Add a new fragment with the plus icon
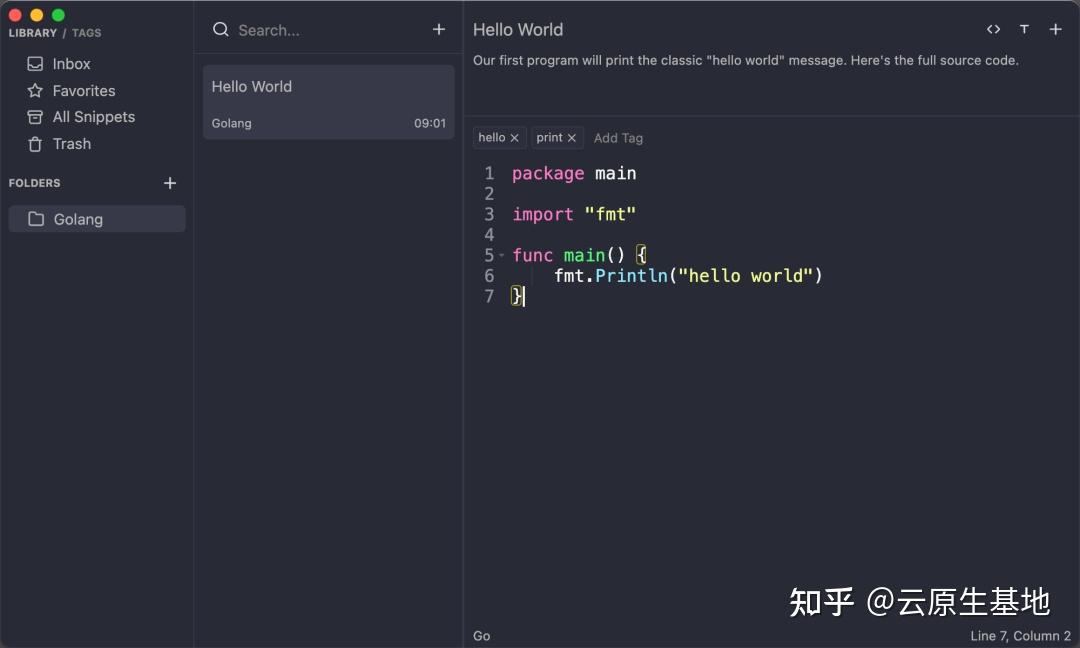 click(1056, 29)
